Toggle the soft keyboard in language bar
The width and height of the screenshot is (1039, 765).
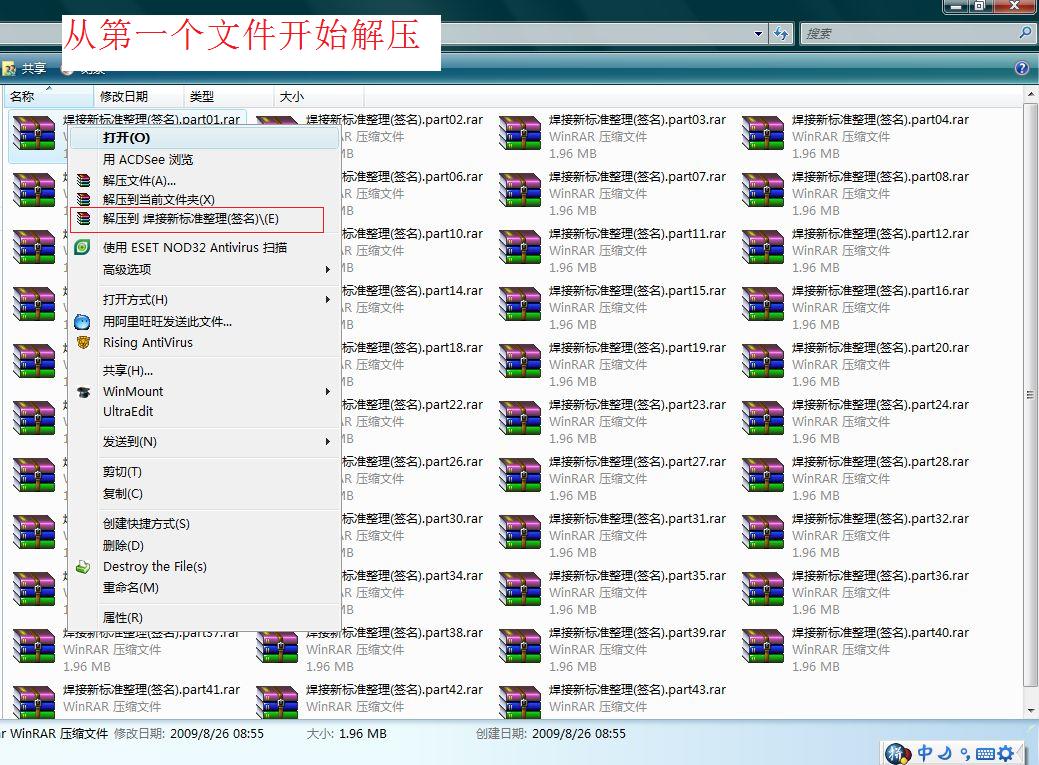(988, 754)
